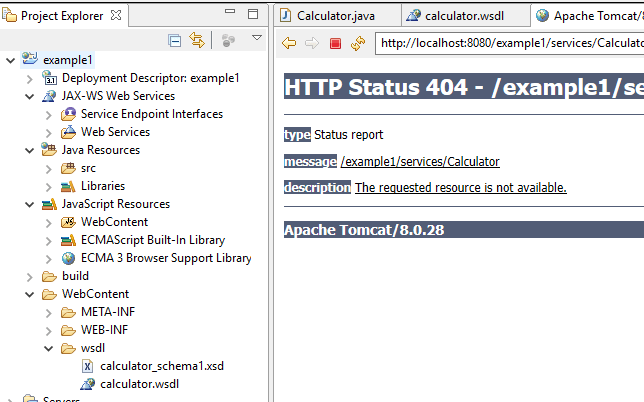Click the Collapse All icon in Project Explorer
Image resolution: width=644 pixels, height=402 pixels.
point(175,41)
